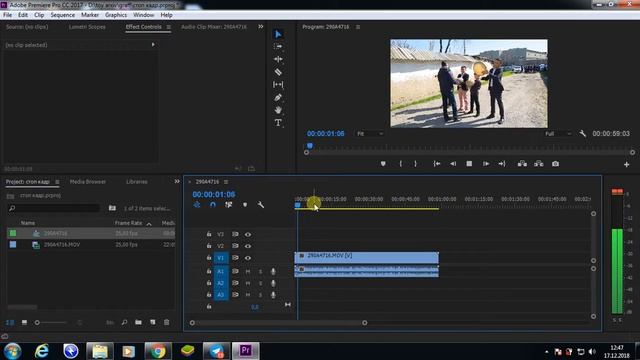This screenshot has height=360, width=640.
Task: Solo audio track A2
Action: [260, 283]
